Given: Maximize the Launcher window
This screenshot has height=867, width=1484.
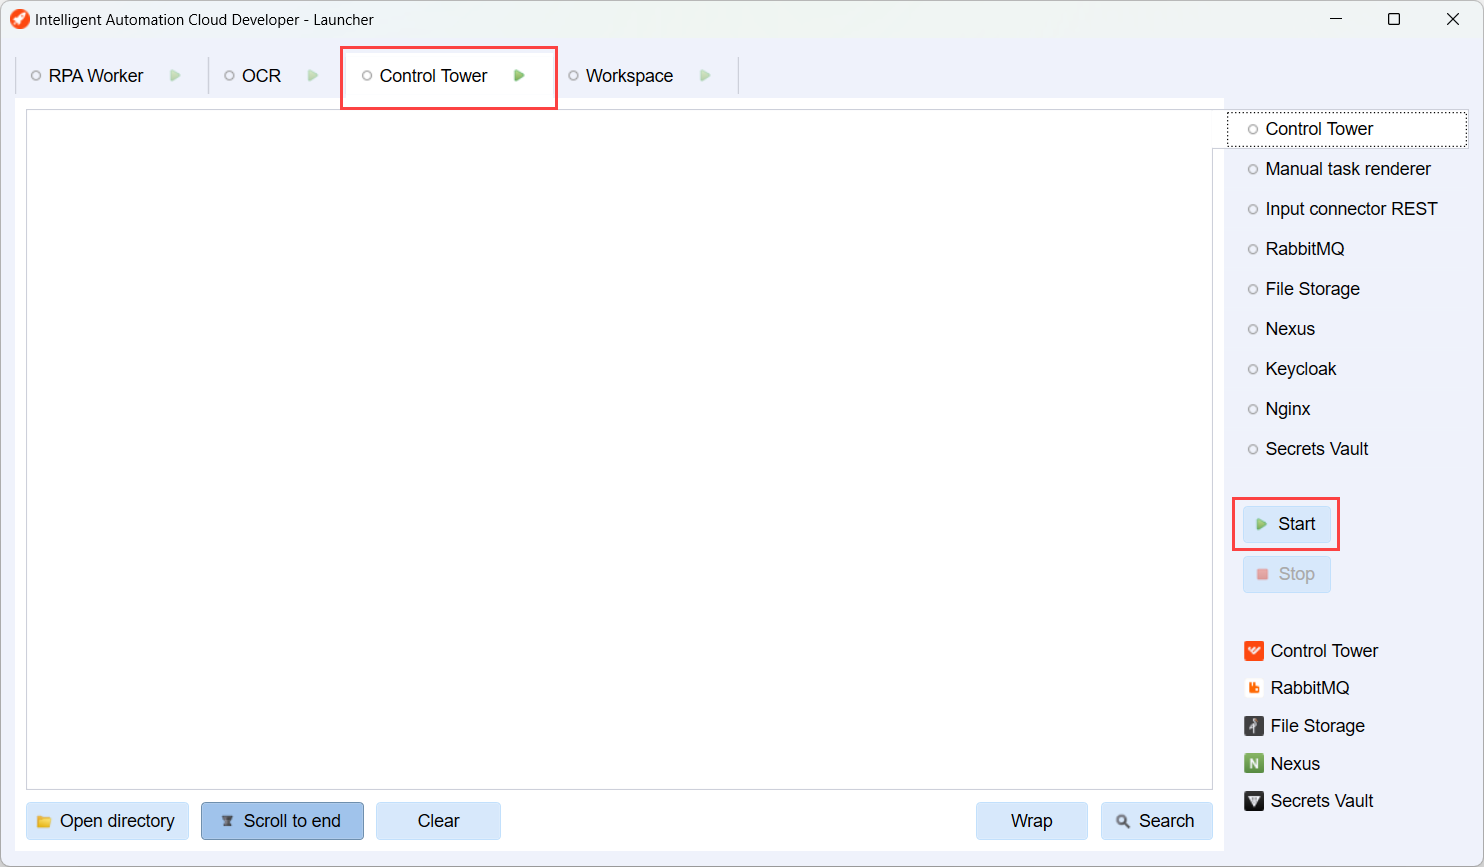Looking at the screenshot, I should pyautogui.click(x=1394, y=19).
